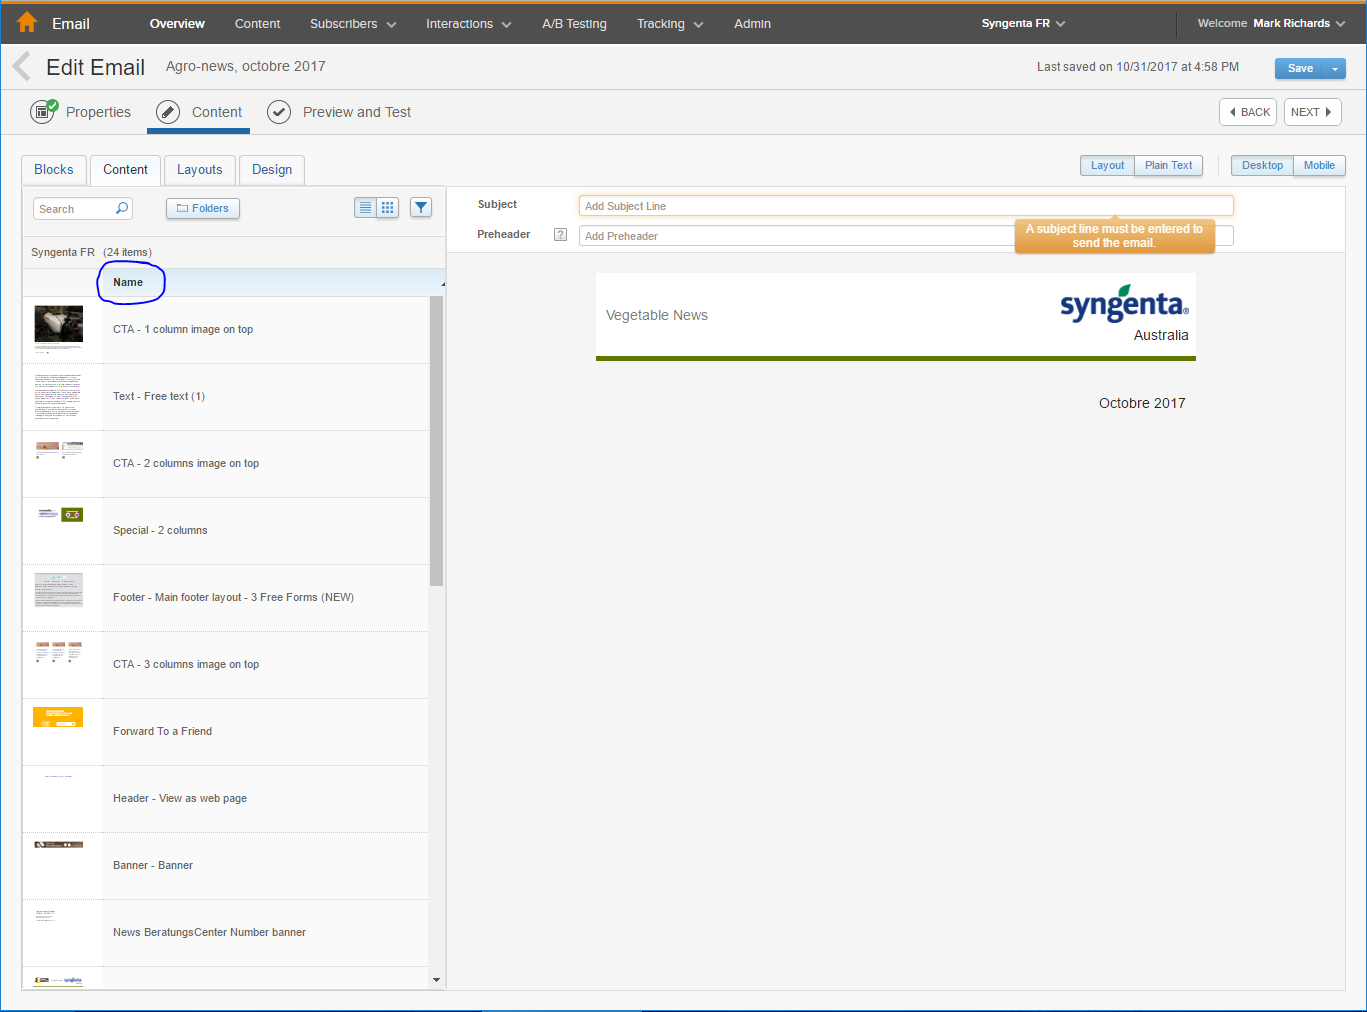
Task: Click the NEXT button
Action: click(x=1312, y=112)
